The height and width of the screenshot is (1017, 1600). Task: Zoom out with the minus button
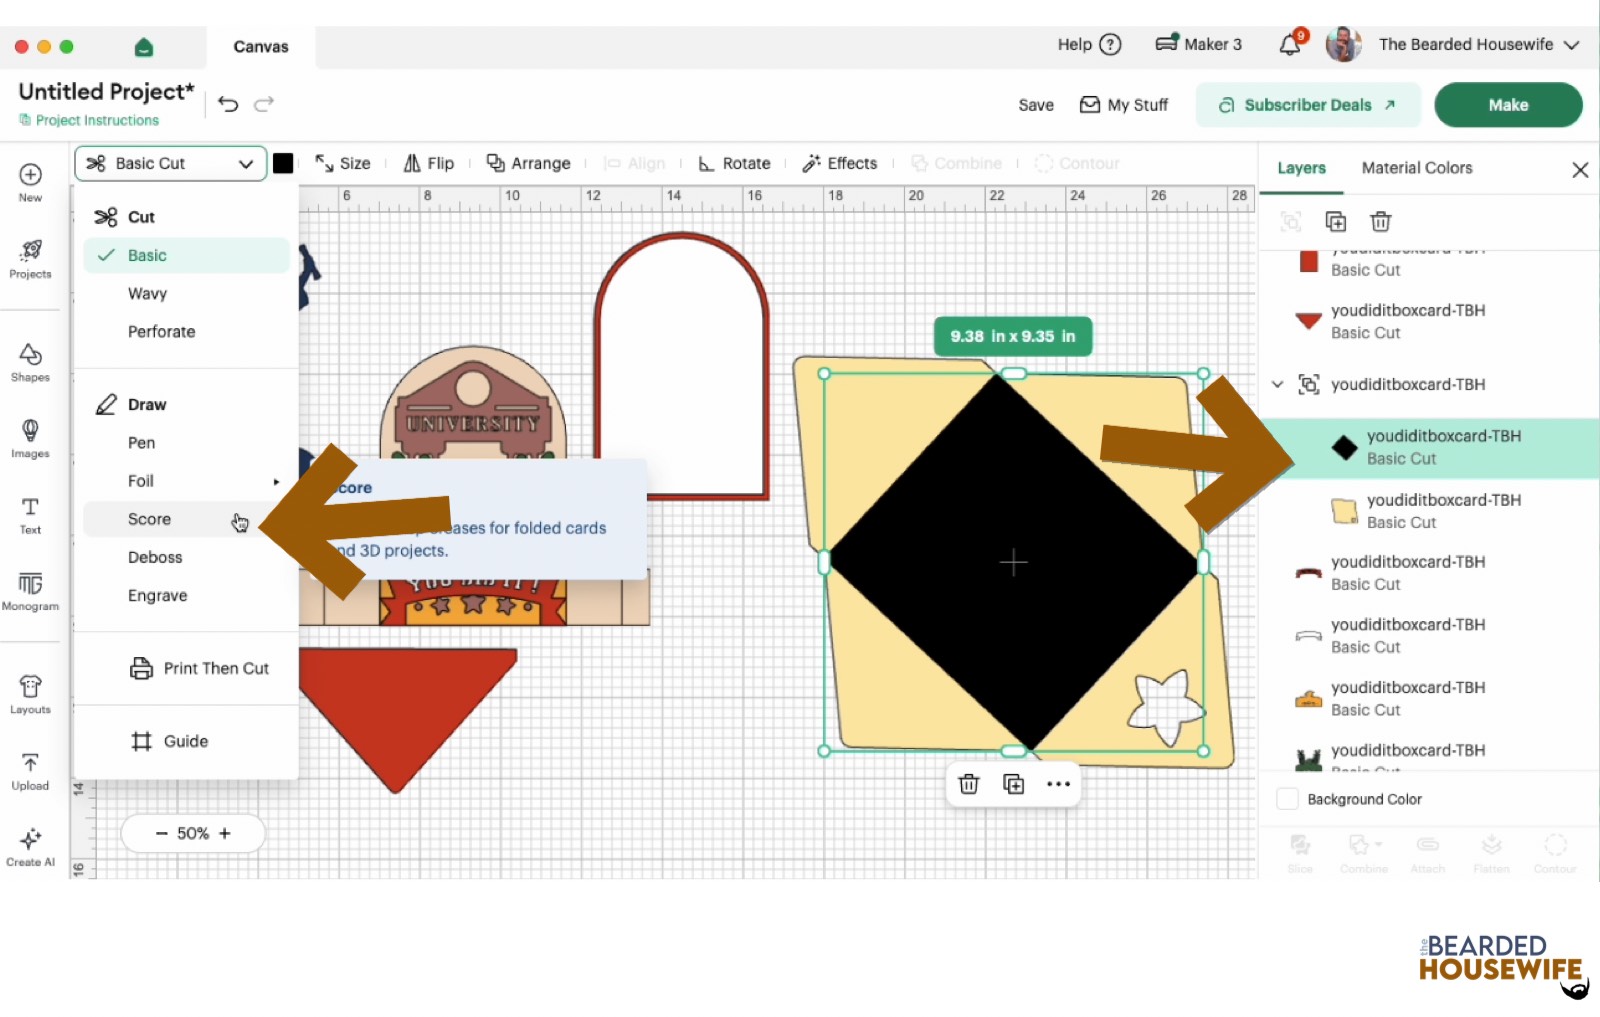tap(161, 833)
